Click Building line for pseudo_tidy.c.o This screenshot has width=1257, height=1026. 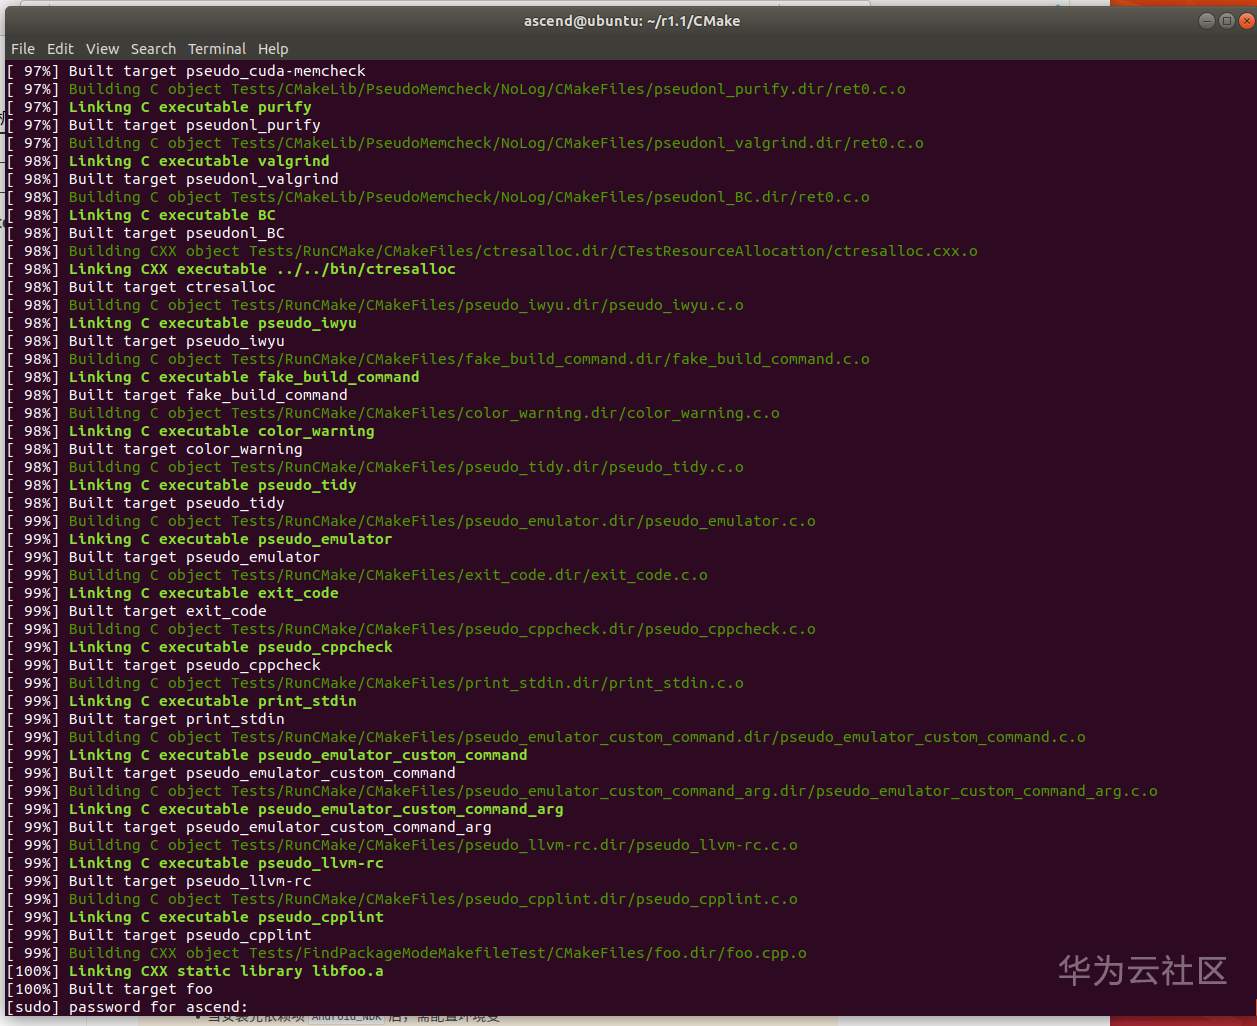[x=375, y=467]
